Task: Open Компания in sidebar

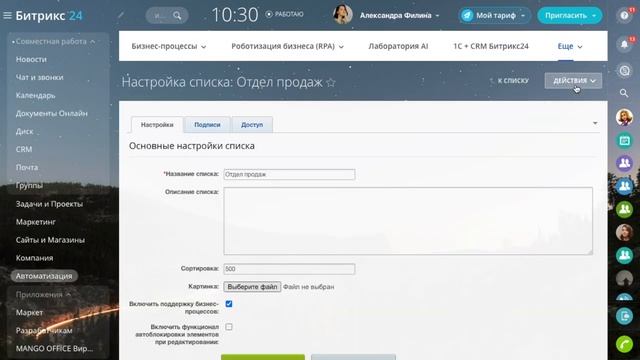Action: tap(34, 258)
